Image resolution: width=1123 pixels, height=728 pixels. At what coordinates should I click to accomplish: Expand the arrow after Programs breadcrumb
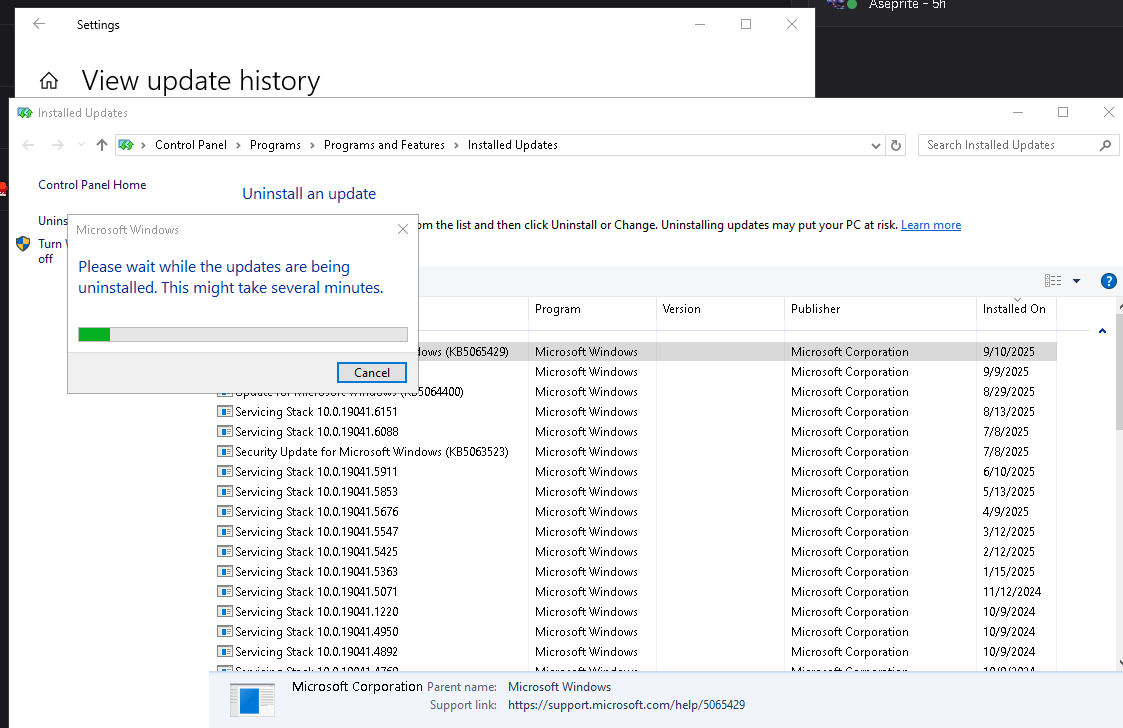pos(312,145)
